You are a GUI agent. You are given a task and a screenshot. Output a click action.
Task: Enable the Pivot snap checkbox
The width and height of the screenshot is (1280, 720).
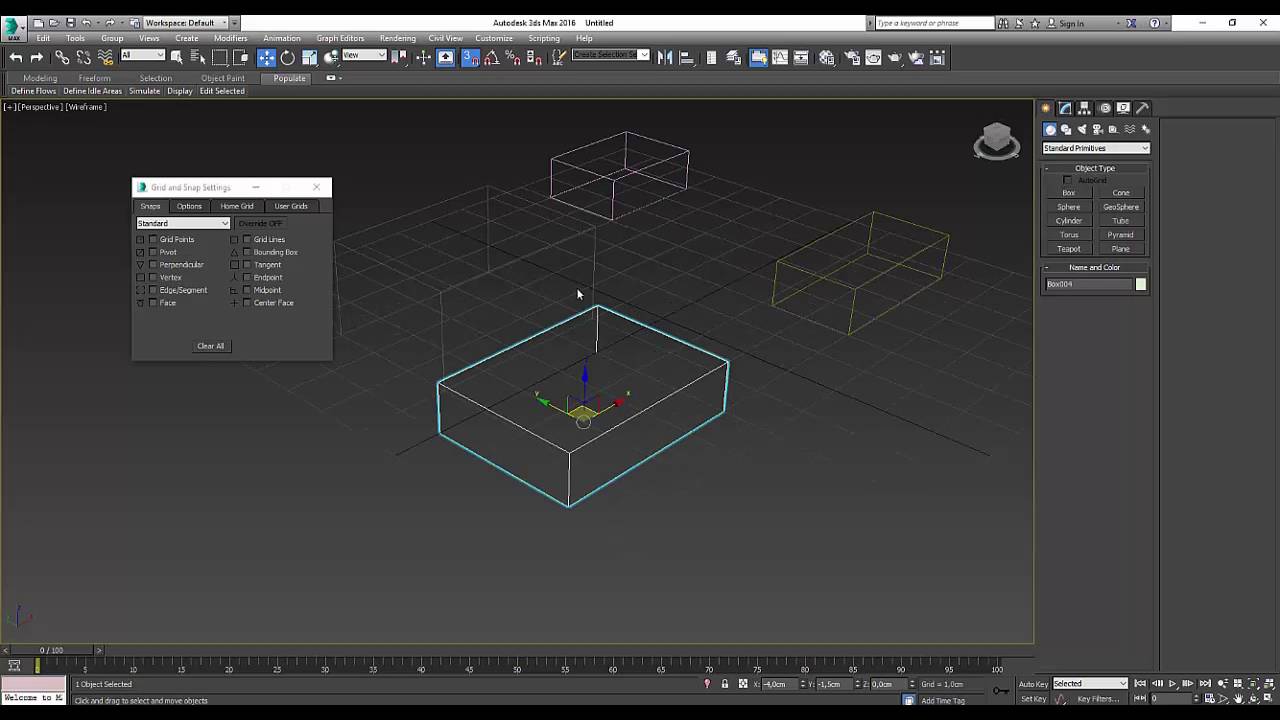153,252
